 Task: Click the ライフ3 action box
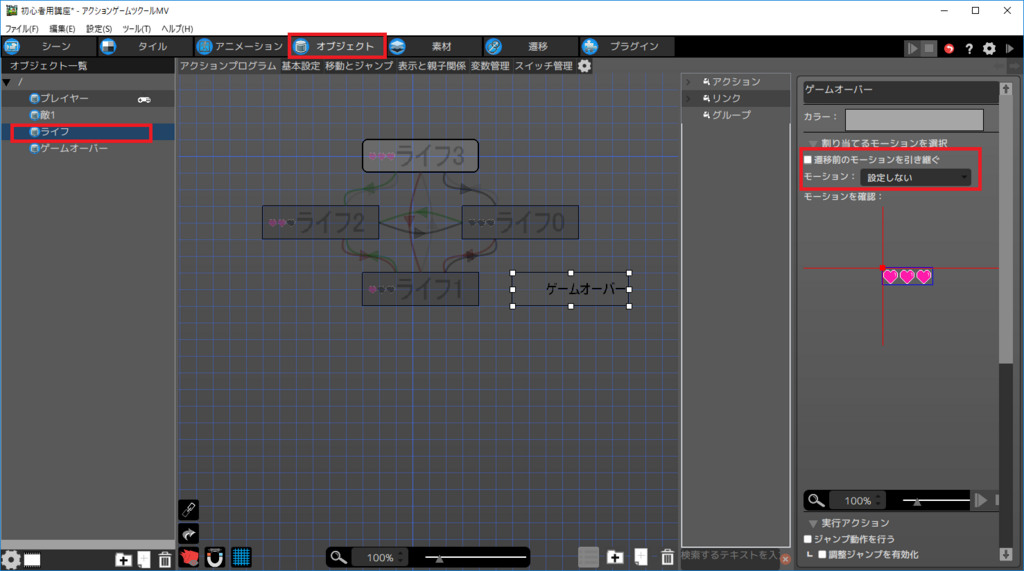coord(420,156)
